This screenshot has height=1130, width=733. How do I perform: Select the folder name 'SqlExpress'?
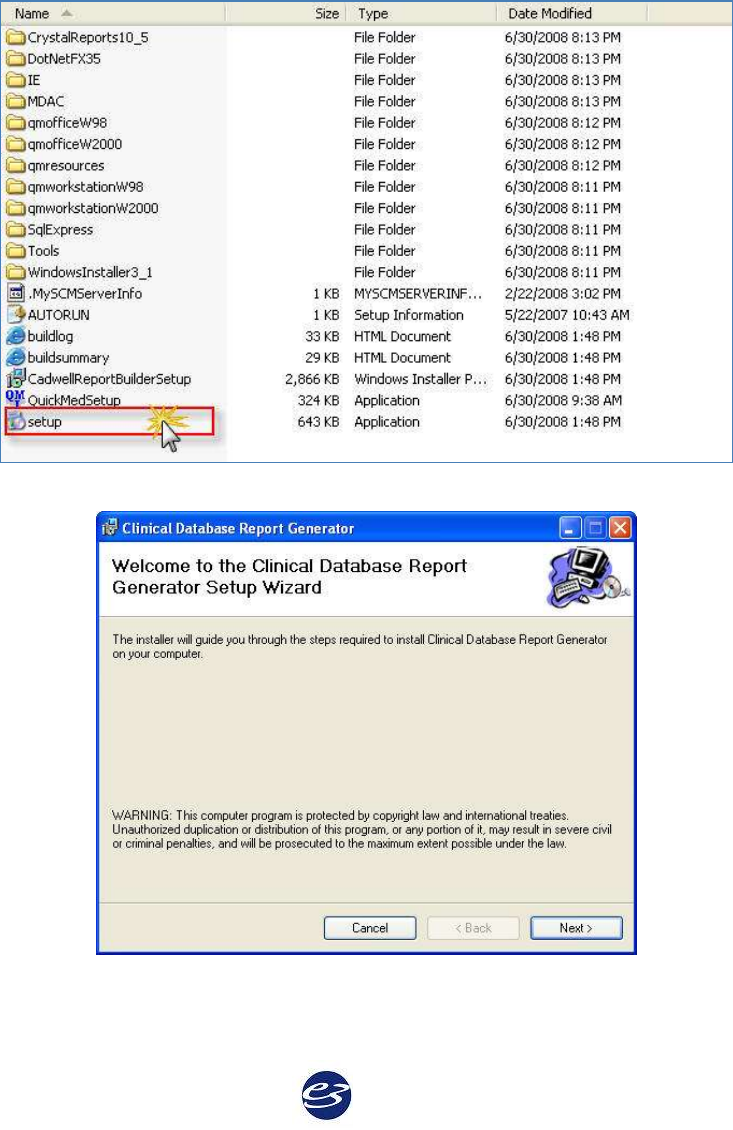point(61,230)
